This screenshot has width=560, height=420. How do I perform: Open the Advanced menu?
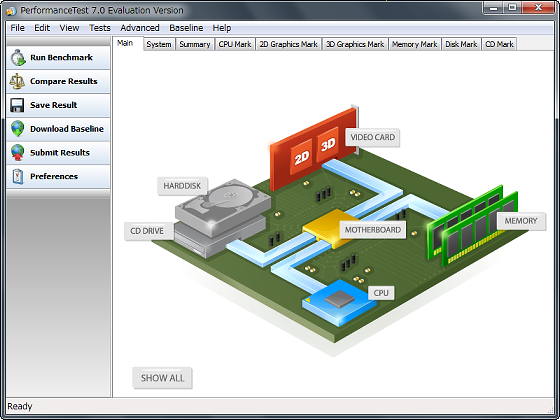[140, 28]
